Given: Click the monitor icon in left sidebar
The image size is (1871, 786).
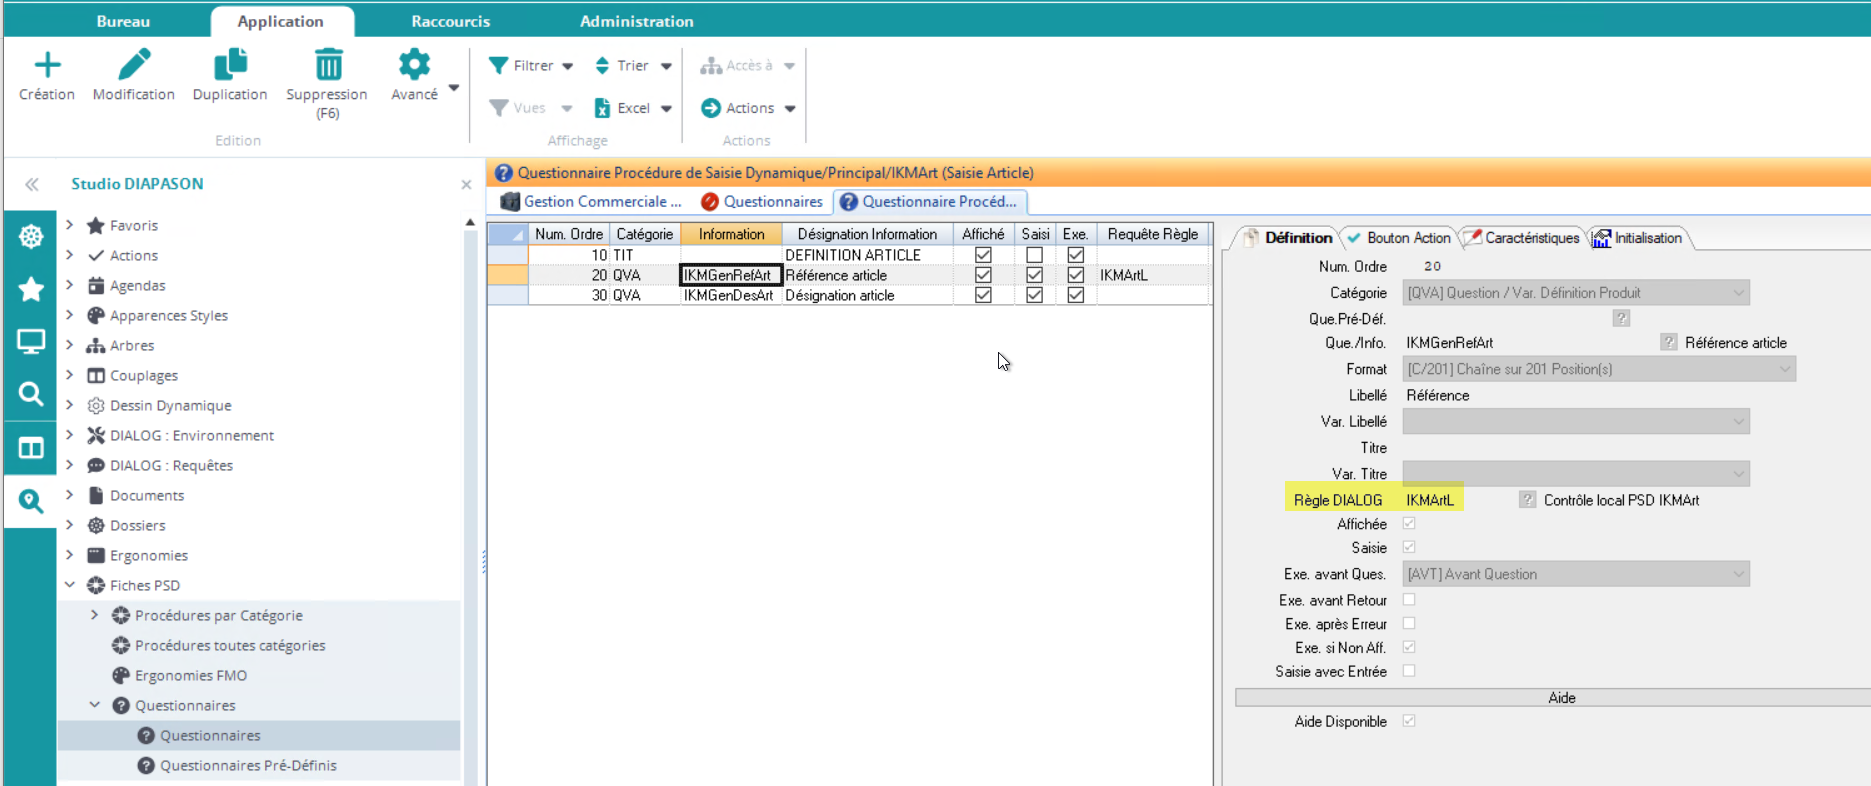Looking at the screenshot, I should coord(31,342).
